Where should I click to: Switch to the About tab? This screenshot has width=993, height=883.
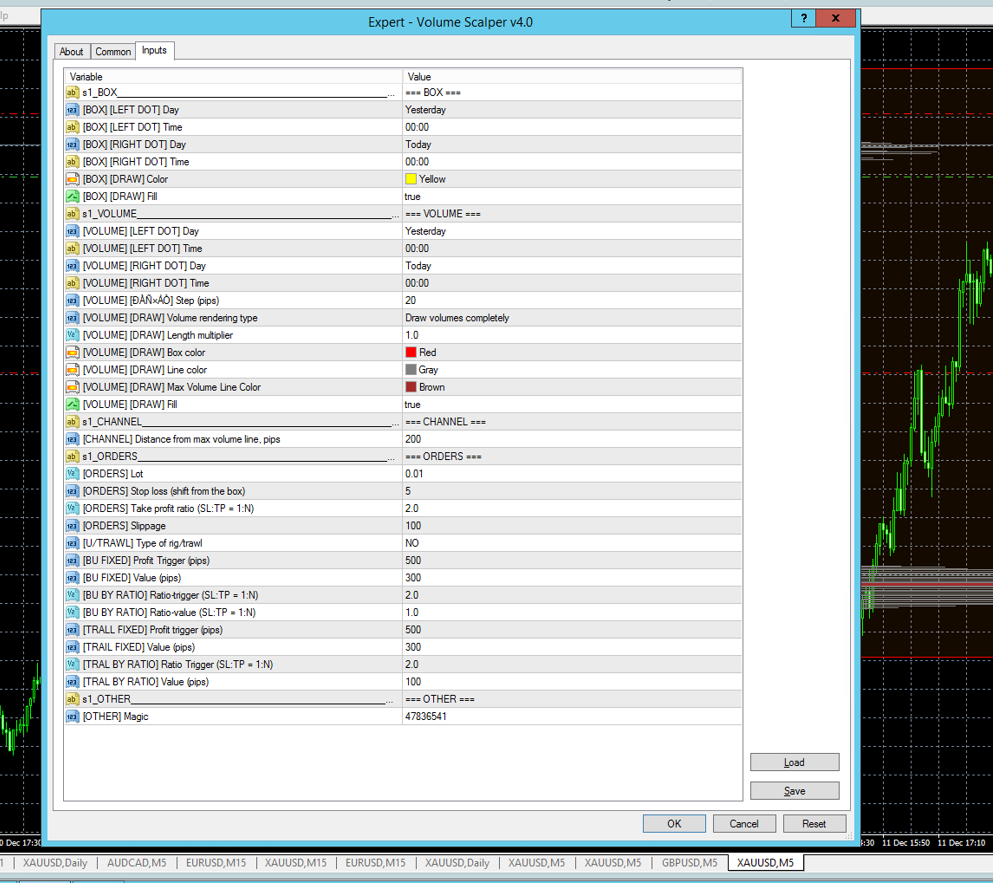pos(72,52)
